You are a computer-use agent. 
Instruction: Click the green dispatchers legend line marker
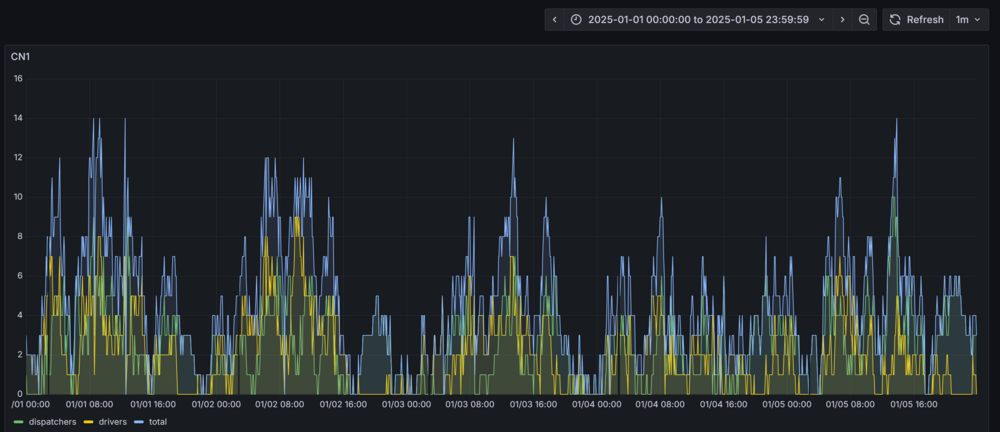tap(17, 422)
